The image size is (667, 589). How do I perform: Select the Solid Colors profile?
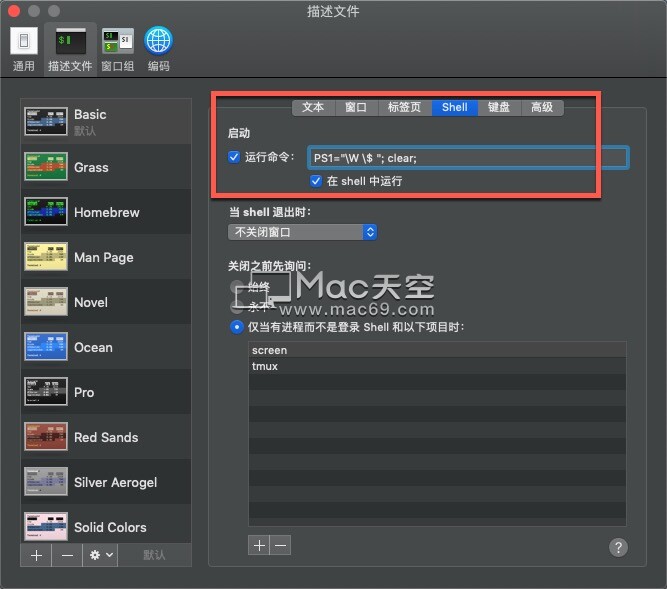[x=105, y=526]
